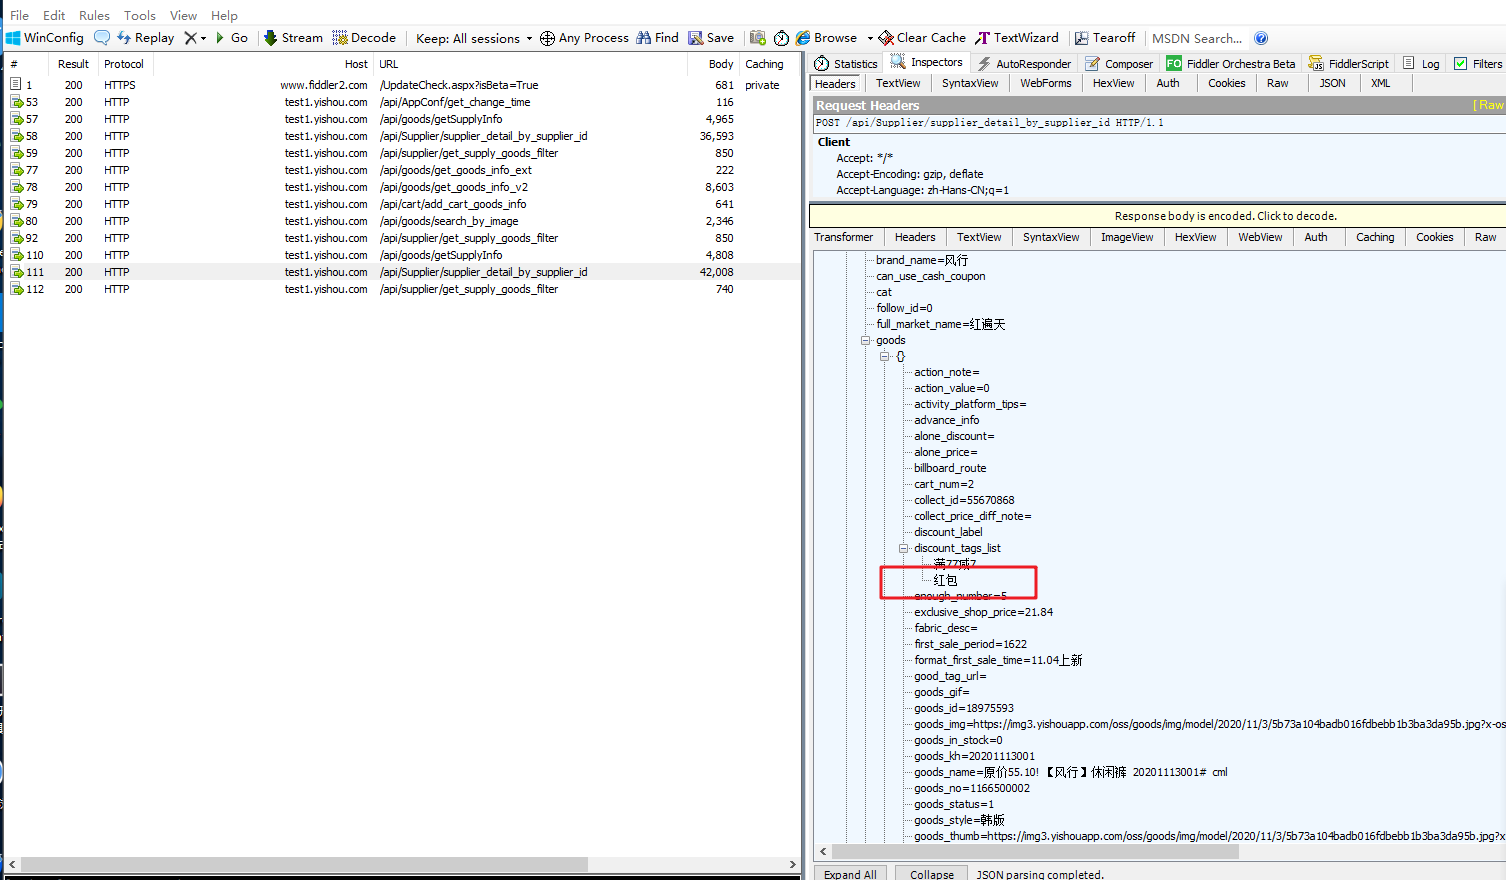
Task: Select session 53 get_change_time row
Action: 403,102
